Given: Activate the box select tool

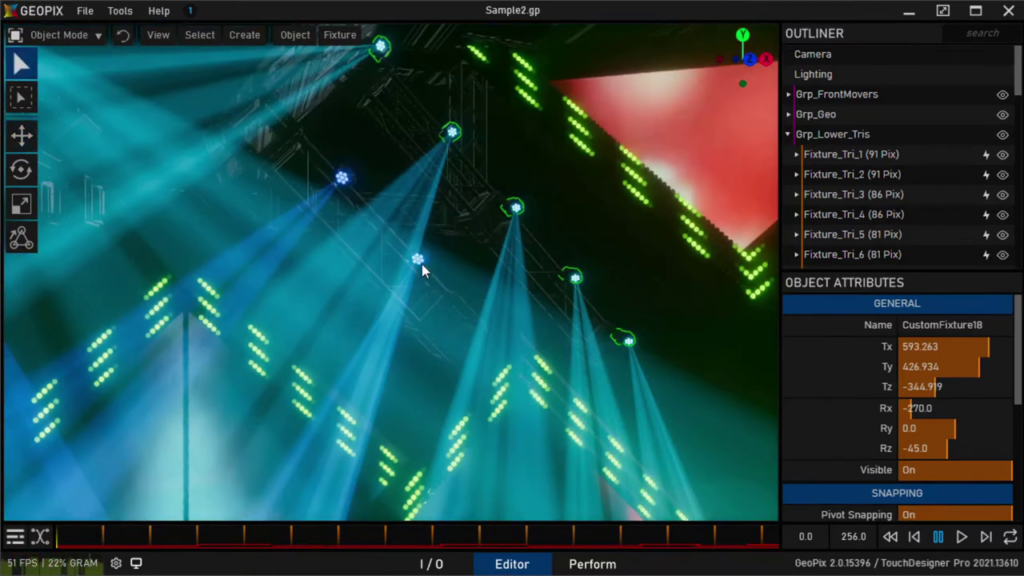Looking at the screenshot, I should tap(21, 97).
